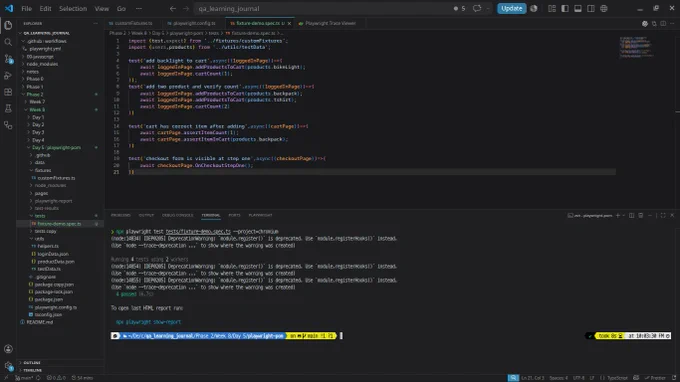Open the Search view in activity bar
Image resolution: width=680 pixels, height=382 pixels.
click(x=8, y=42)
